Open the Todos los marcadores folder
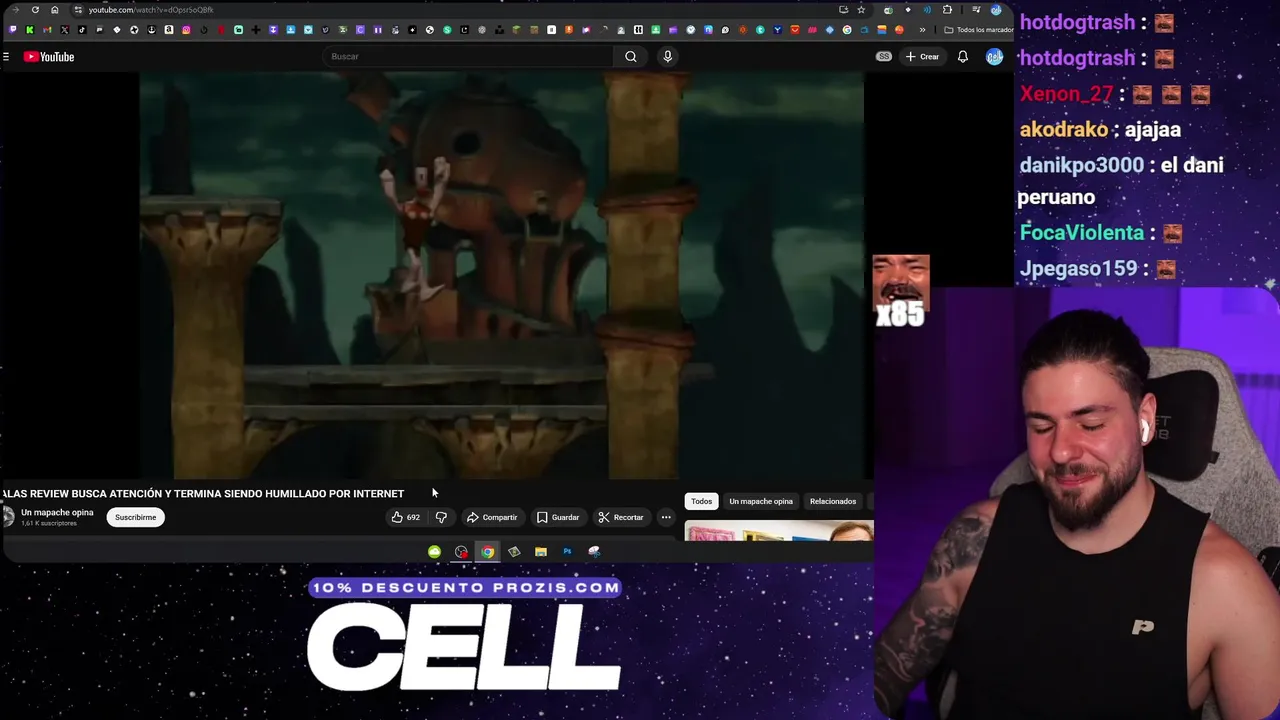 pyautogui.click(x=978, y=30)
